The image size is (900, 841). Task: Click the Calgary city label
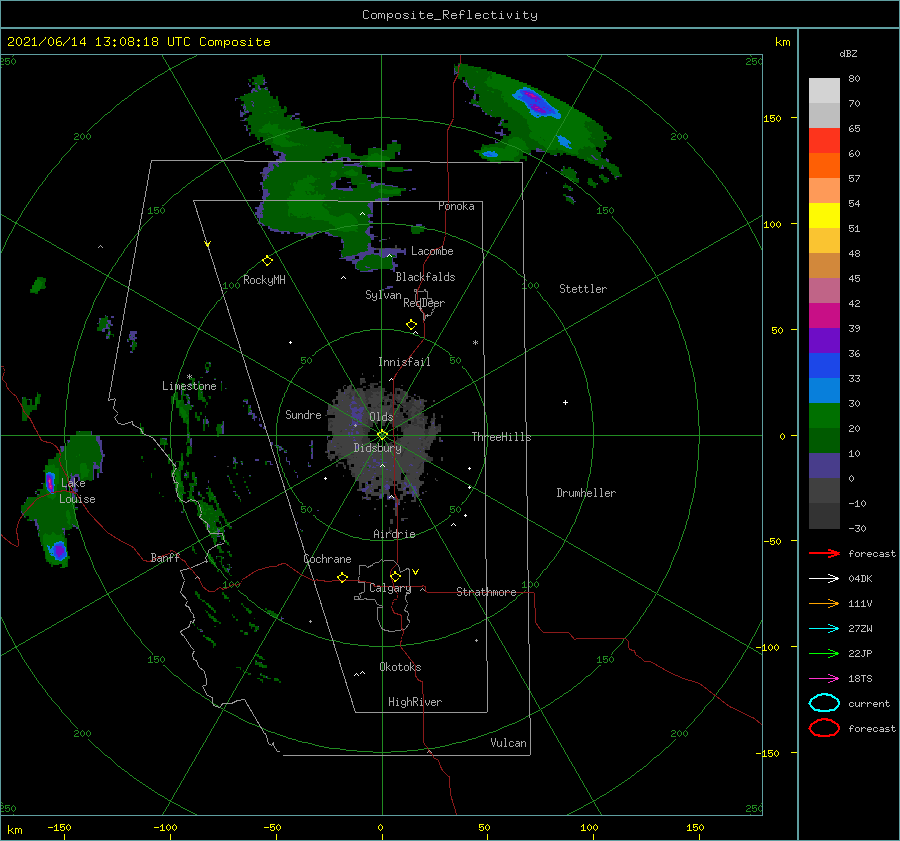390,588
